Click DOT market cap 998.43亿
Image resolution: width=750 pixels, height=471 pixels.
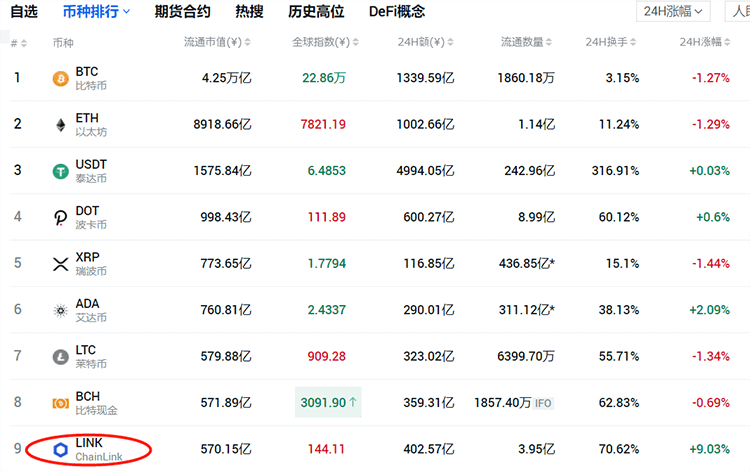click(226, 217)
